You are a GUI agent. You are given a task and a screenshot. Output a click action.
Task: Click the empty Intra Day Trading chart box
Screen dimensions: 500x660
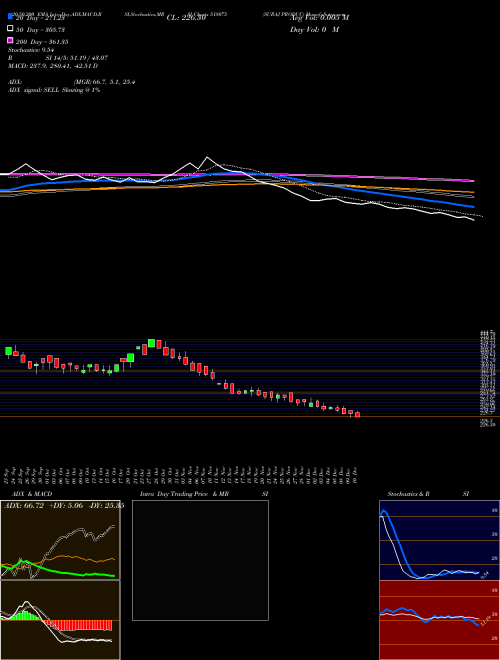click(200, 560)
